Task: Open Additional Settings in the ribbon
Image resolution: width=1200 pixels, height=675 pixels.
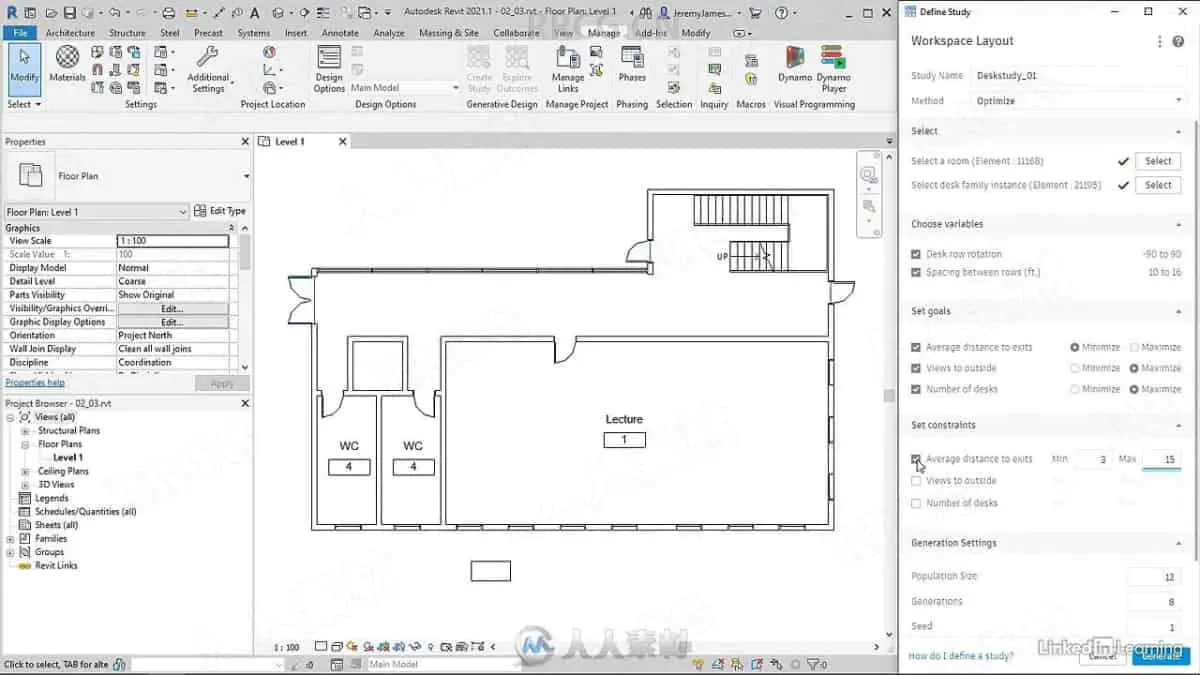Action: click(208, 68)
